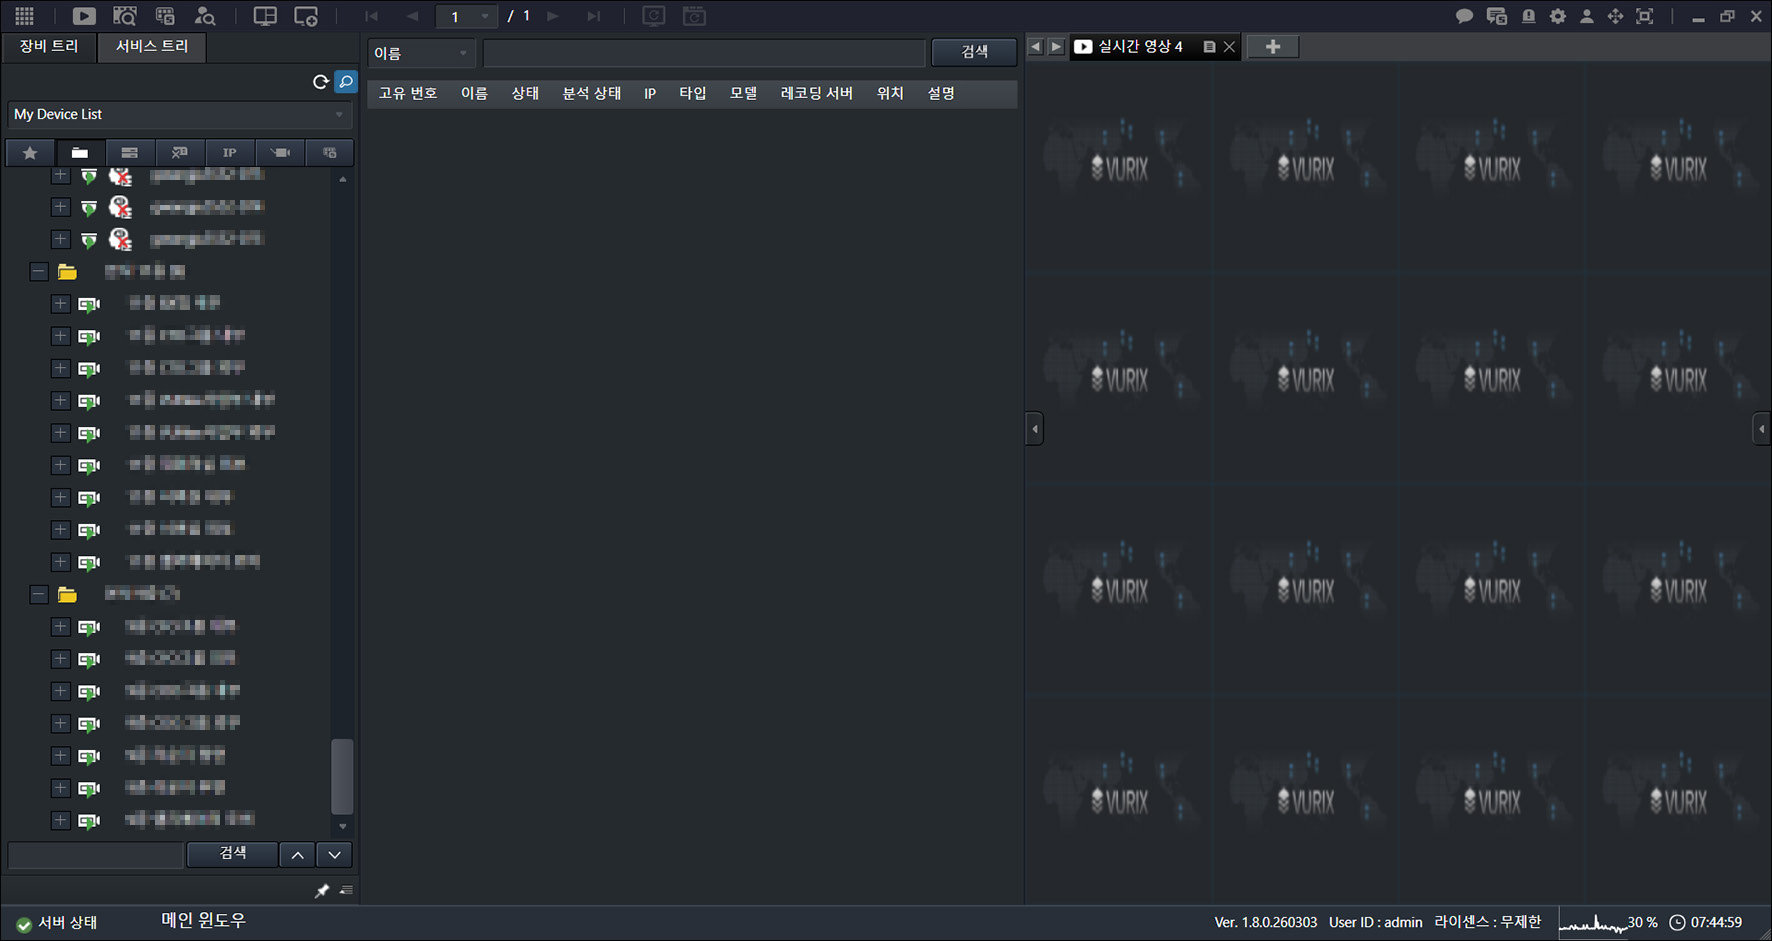Open the screen layout split icon
1772x941 pixels.
(x=265, y=16)
